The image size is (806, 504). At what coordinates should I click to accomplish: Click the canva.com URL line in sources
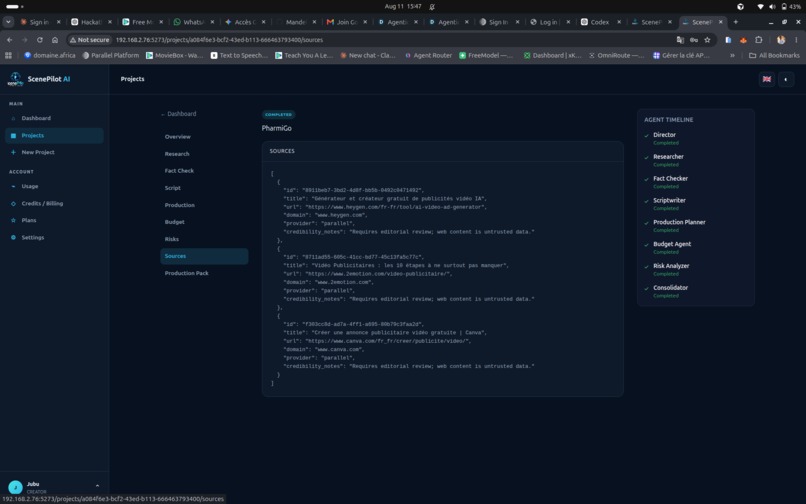(378, 341)
